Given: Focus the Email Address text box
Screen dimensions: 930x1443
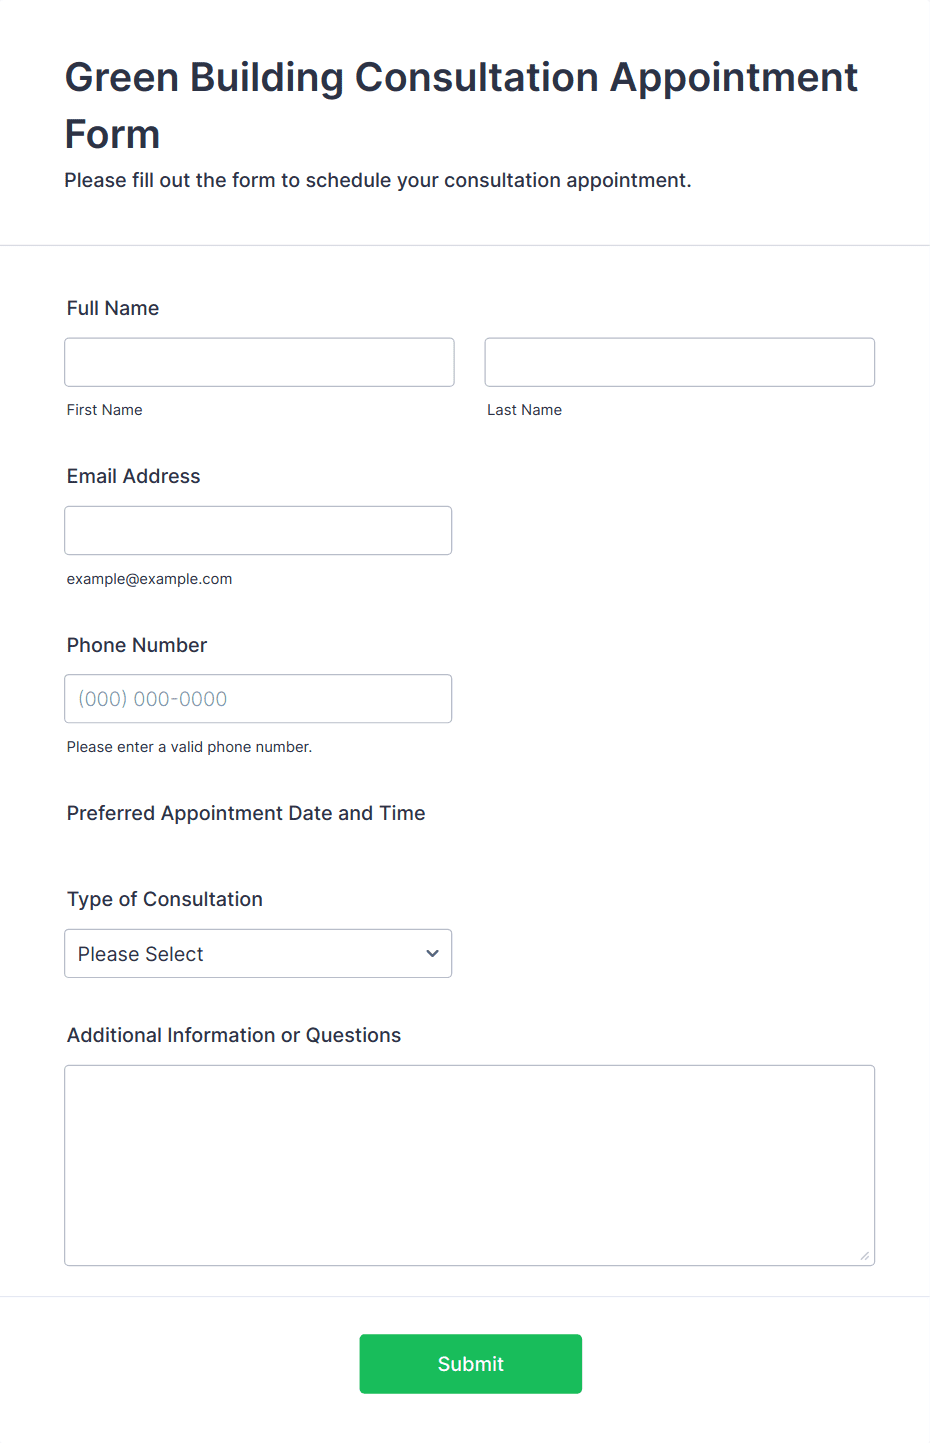Looking at the screenshot, I should click(x=258, y=530).
